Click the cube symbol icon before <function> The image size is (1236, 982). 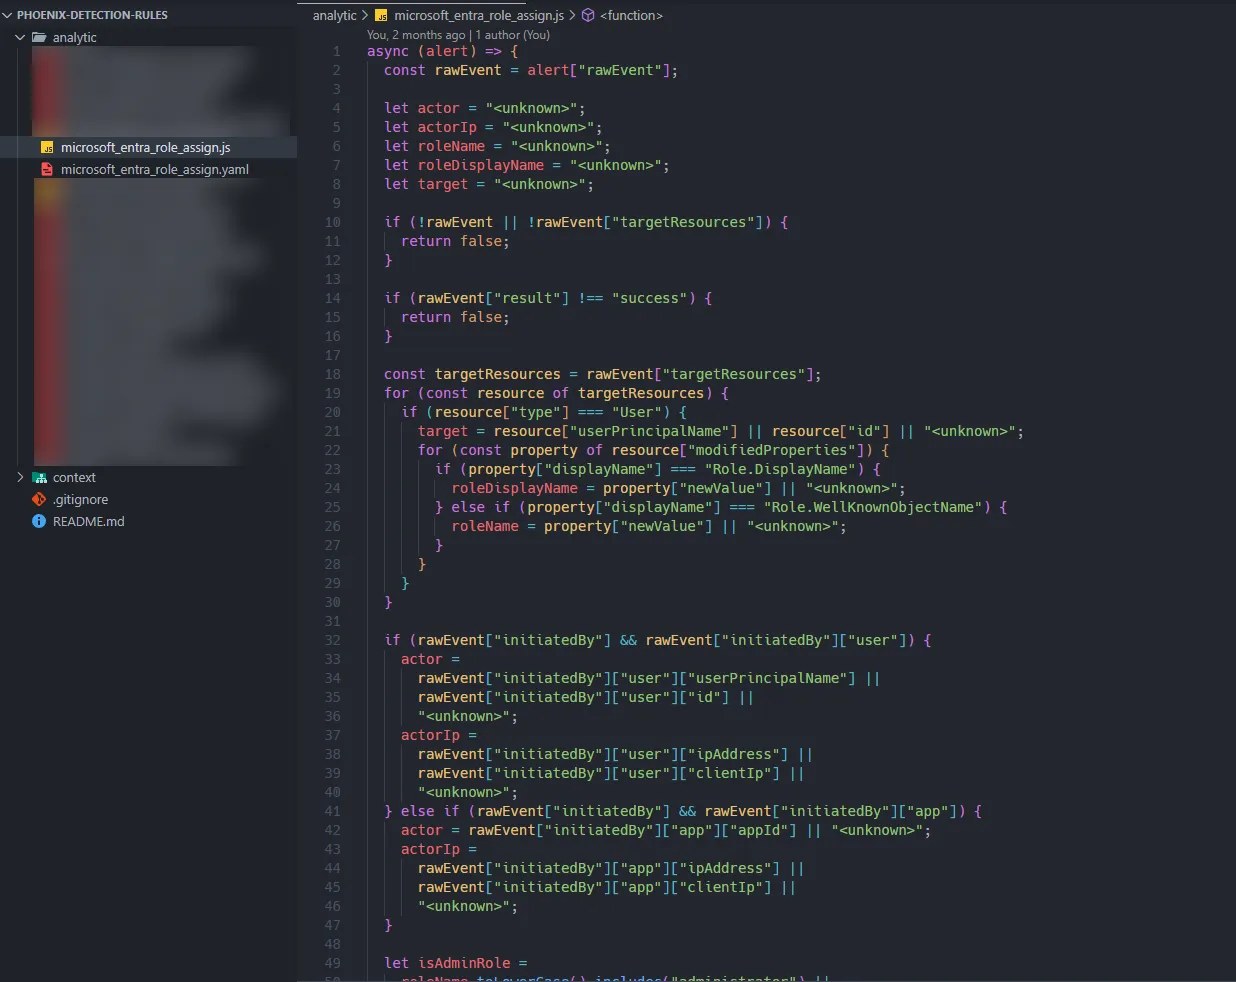pyautogui.click(x=588, y=16)
